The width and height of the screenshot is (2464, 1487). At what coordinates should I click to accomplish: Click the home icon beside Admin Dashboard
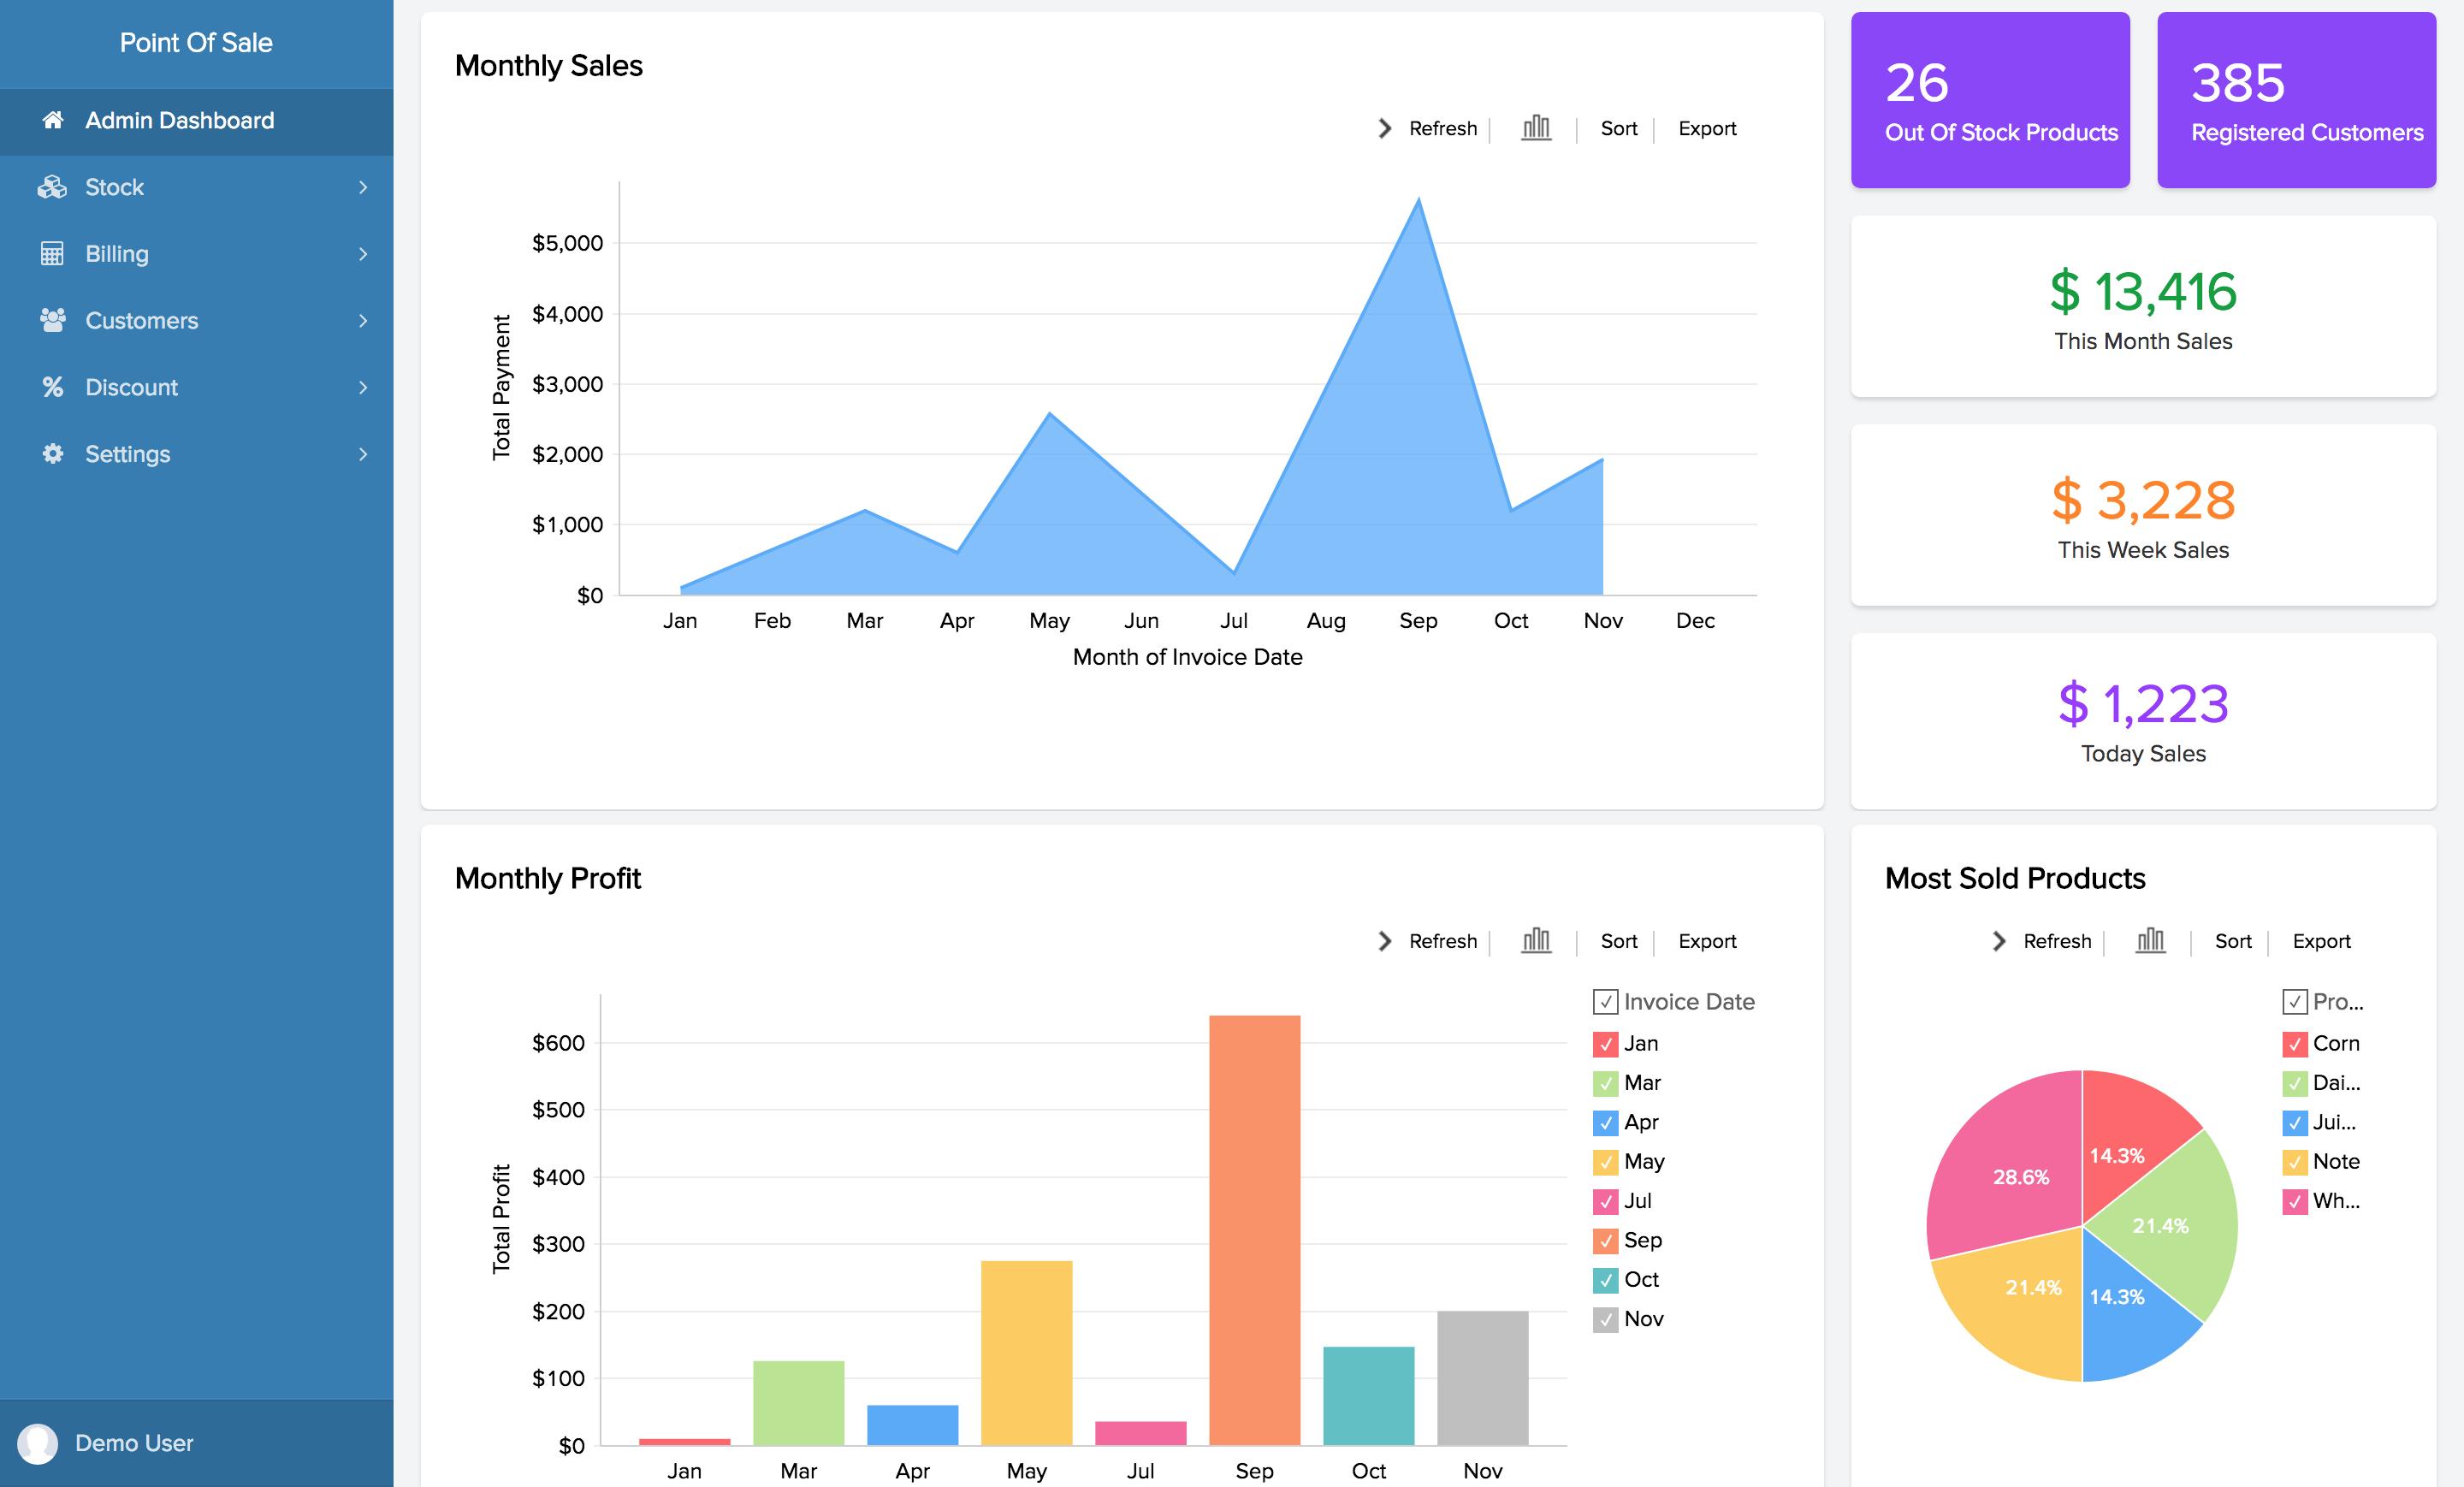[x=53, y=121]
